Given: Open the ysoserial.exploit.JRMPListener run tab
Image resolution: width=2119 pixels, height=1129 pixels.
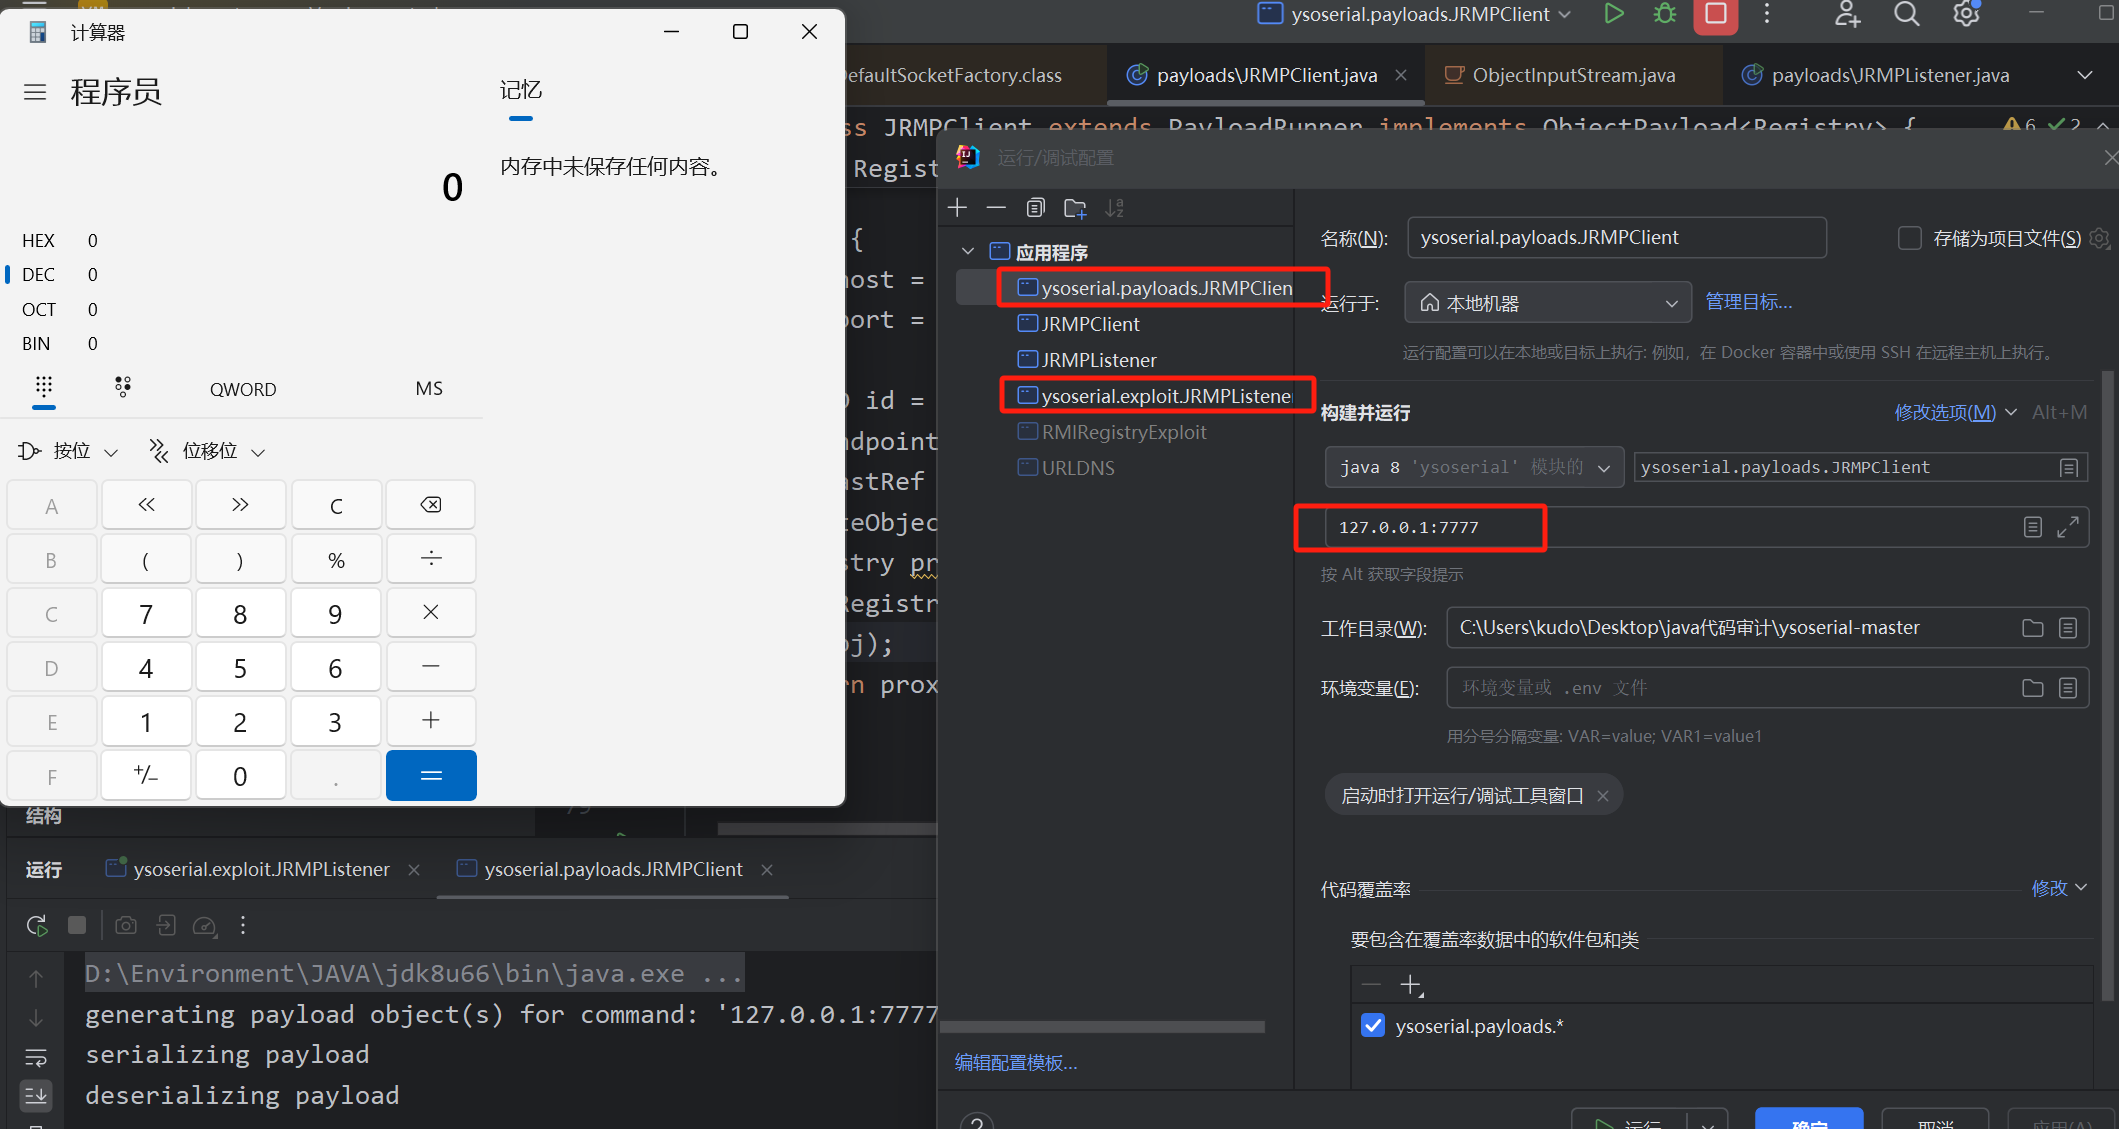Looking at the screenshot, I should (x=261, y=869).
